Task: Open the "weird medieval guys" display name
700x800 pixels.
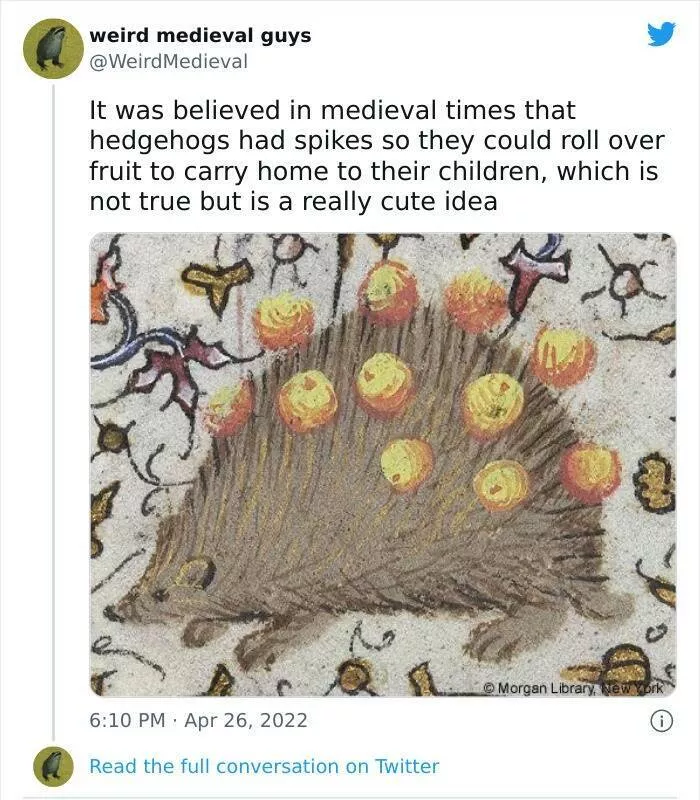Action: 200,35
